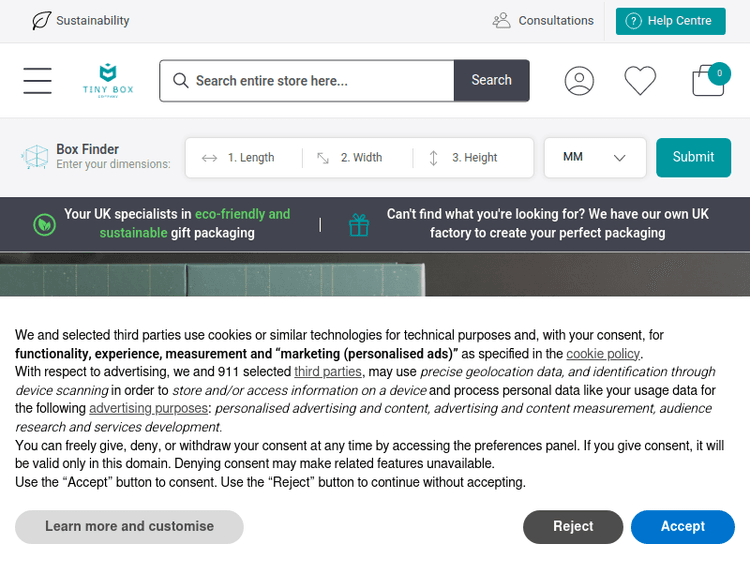This screenshot has height=563, width=750.
Task: Open the shopping basket icon
Action: pos(709,81)
